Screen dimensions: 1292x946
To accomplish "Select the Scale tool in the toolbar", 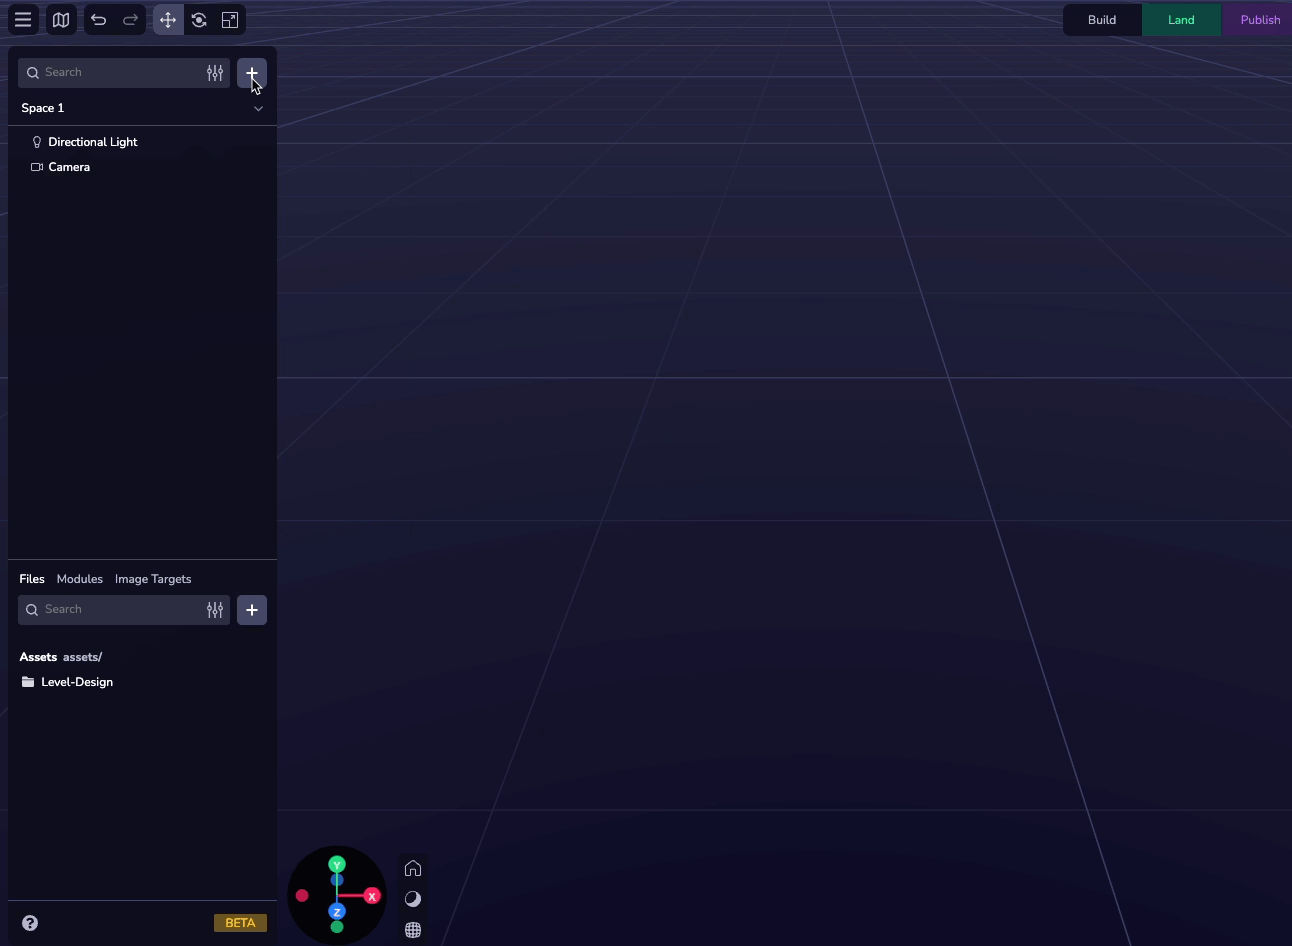I will point(229,19).
